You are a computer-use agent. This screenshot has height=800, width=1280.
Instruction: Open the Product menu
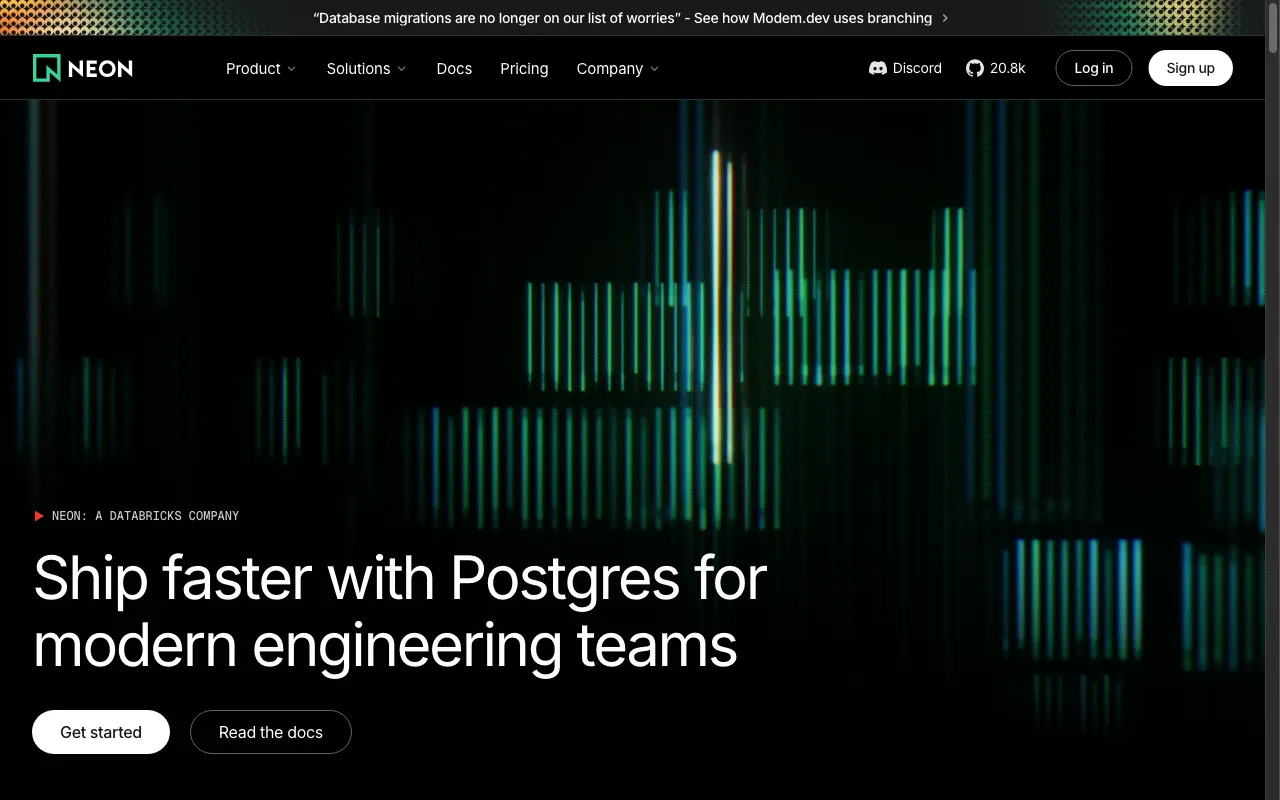261,68
